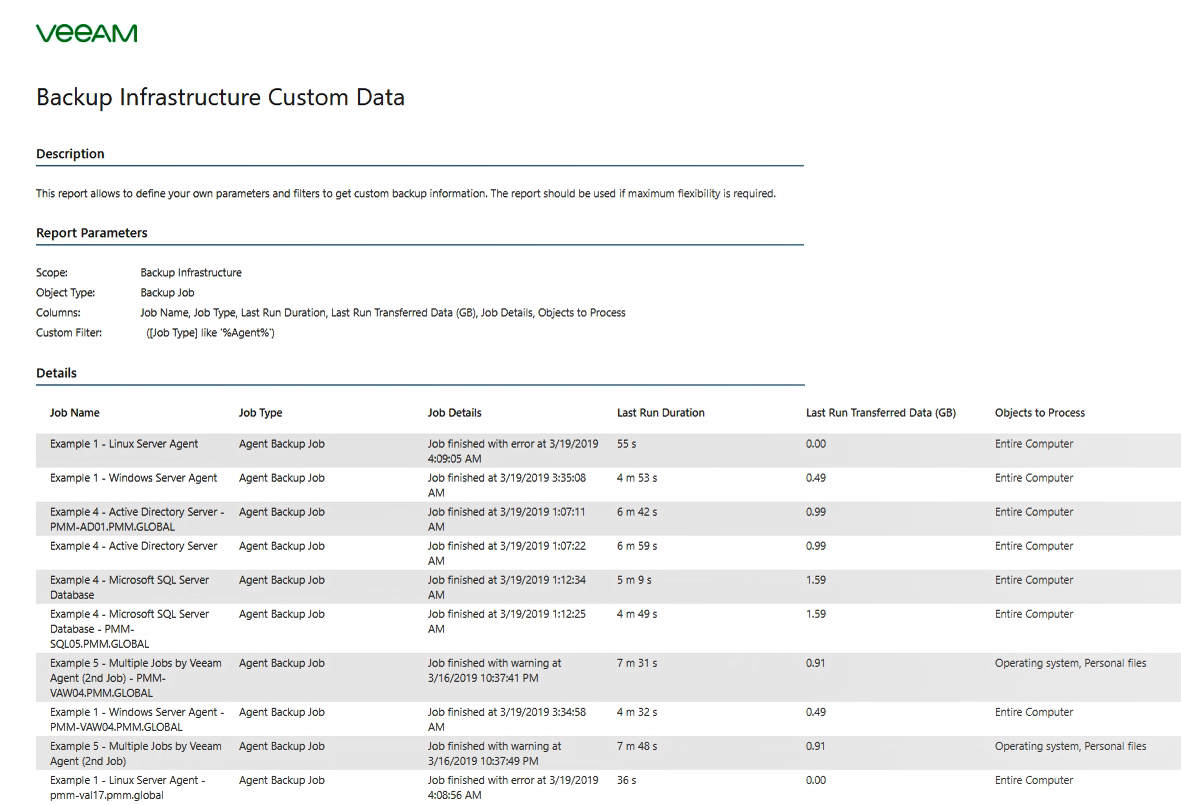Click the duration value 5 m 9 s
This screenshot has height=805, width=1181.
tap(634, 580)
